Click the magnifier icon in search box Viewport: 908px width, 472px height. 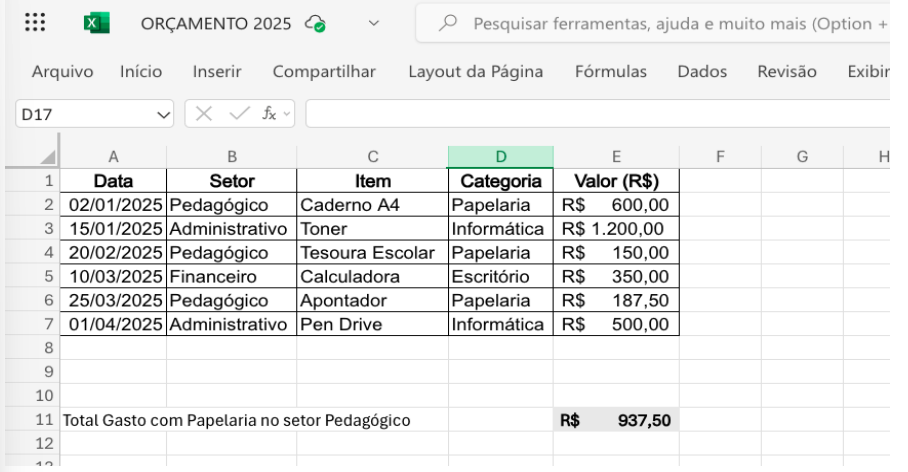coord(446,23)
